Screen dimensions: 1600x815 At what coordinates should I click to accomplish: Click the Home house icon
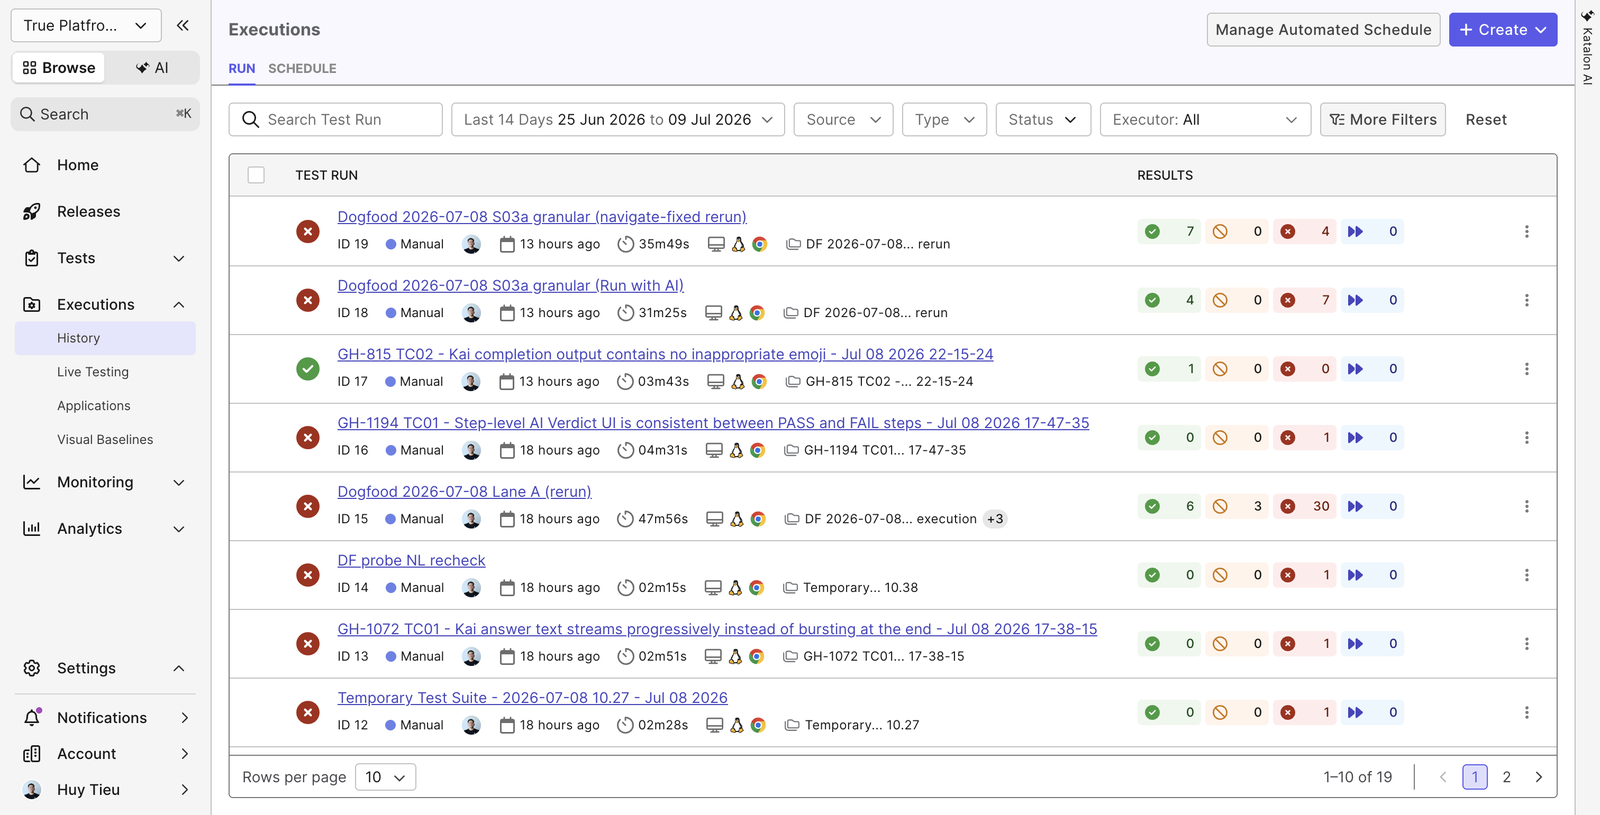pyautogui.click(x=32, y=165)
